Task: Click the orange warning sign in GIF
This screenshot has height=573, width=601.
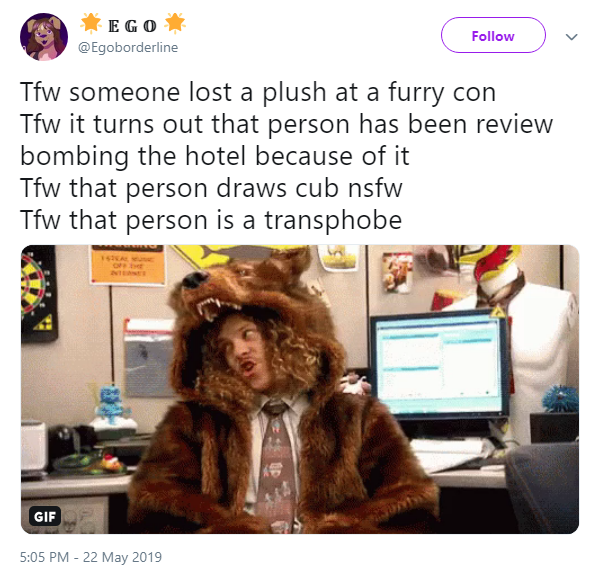Action: pos(128,265)
